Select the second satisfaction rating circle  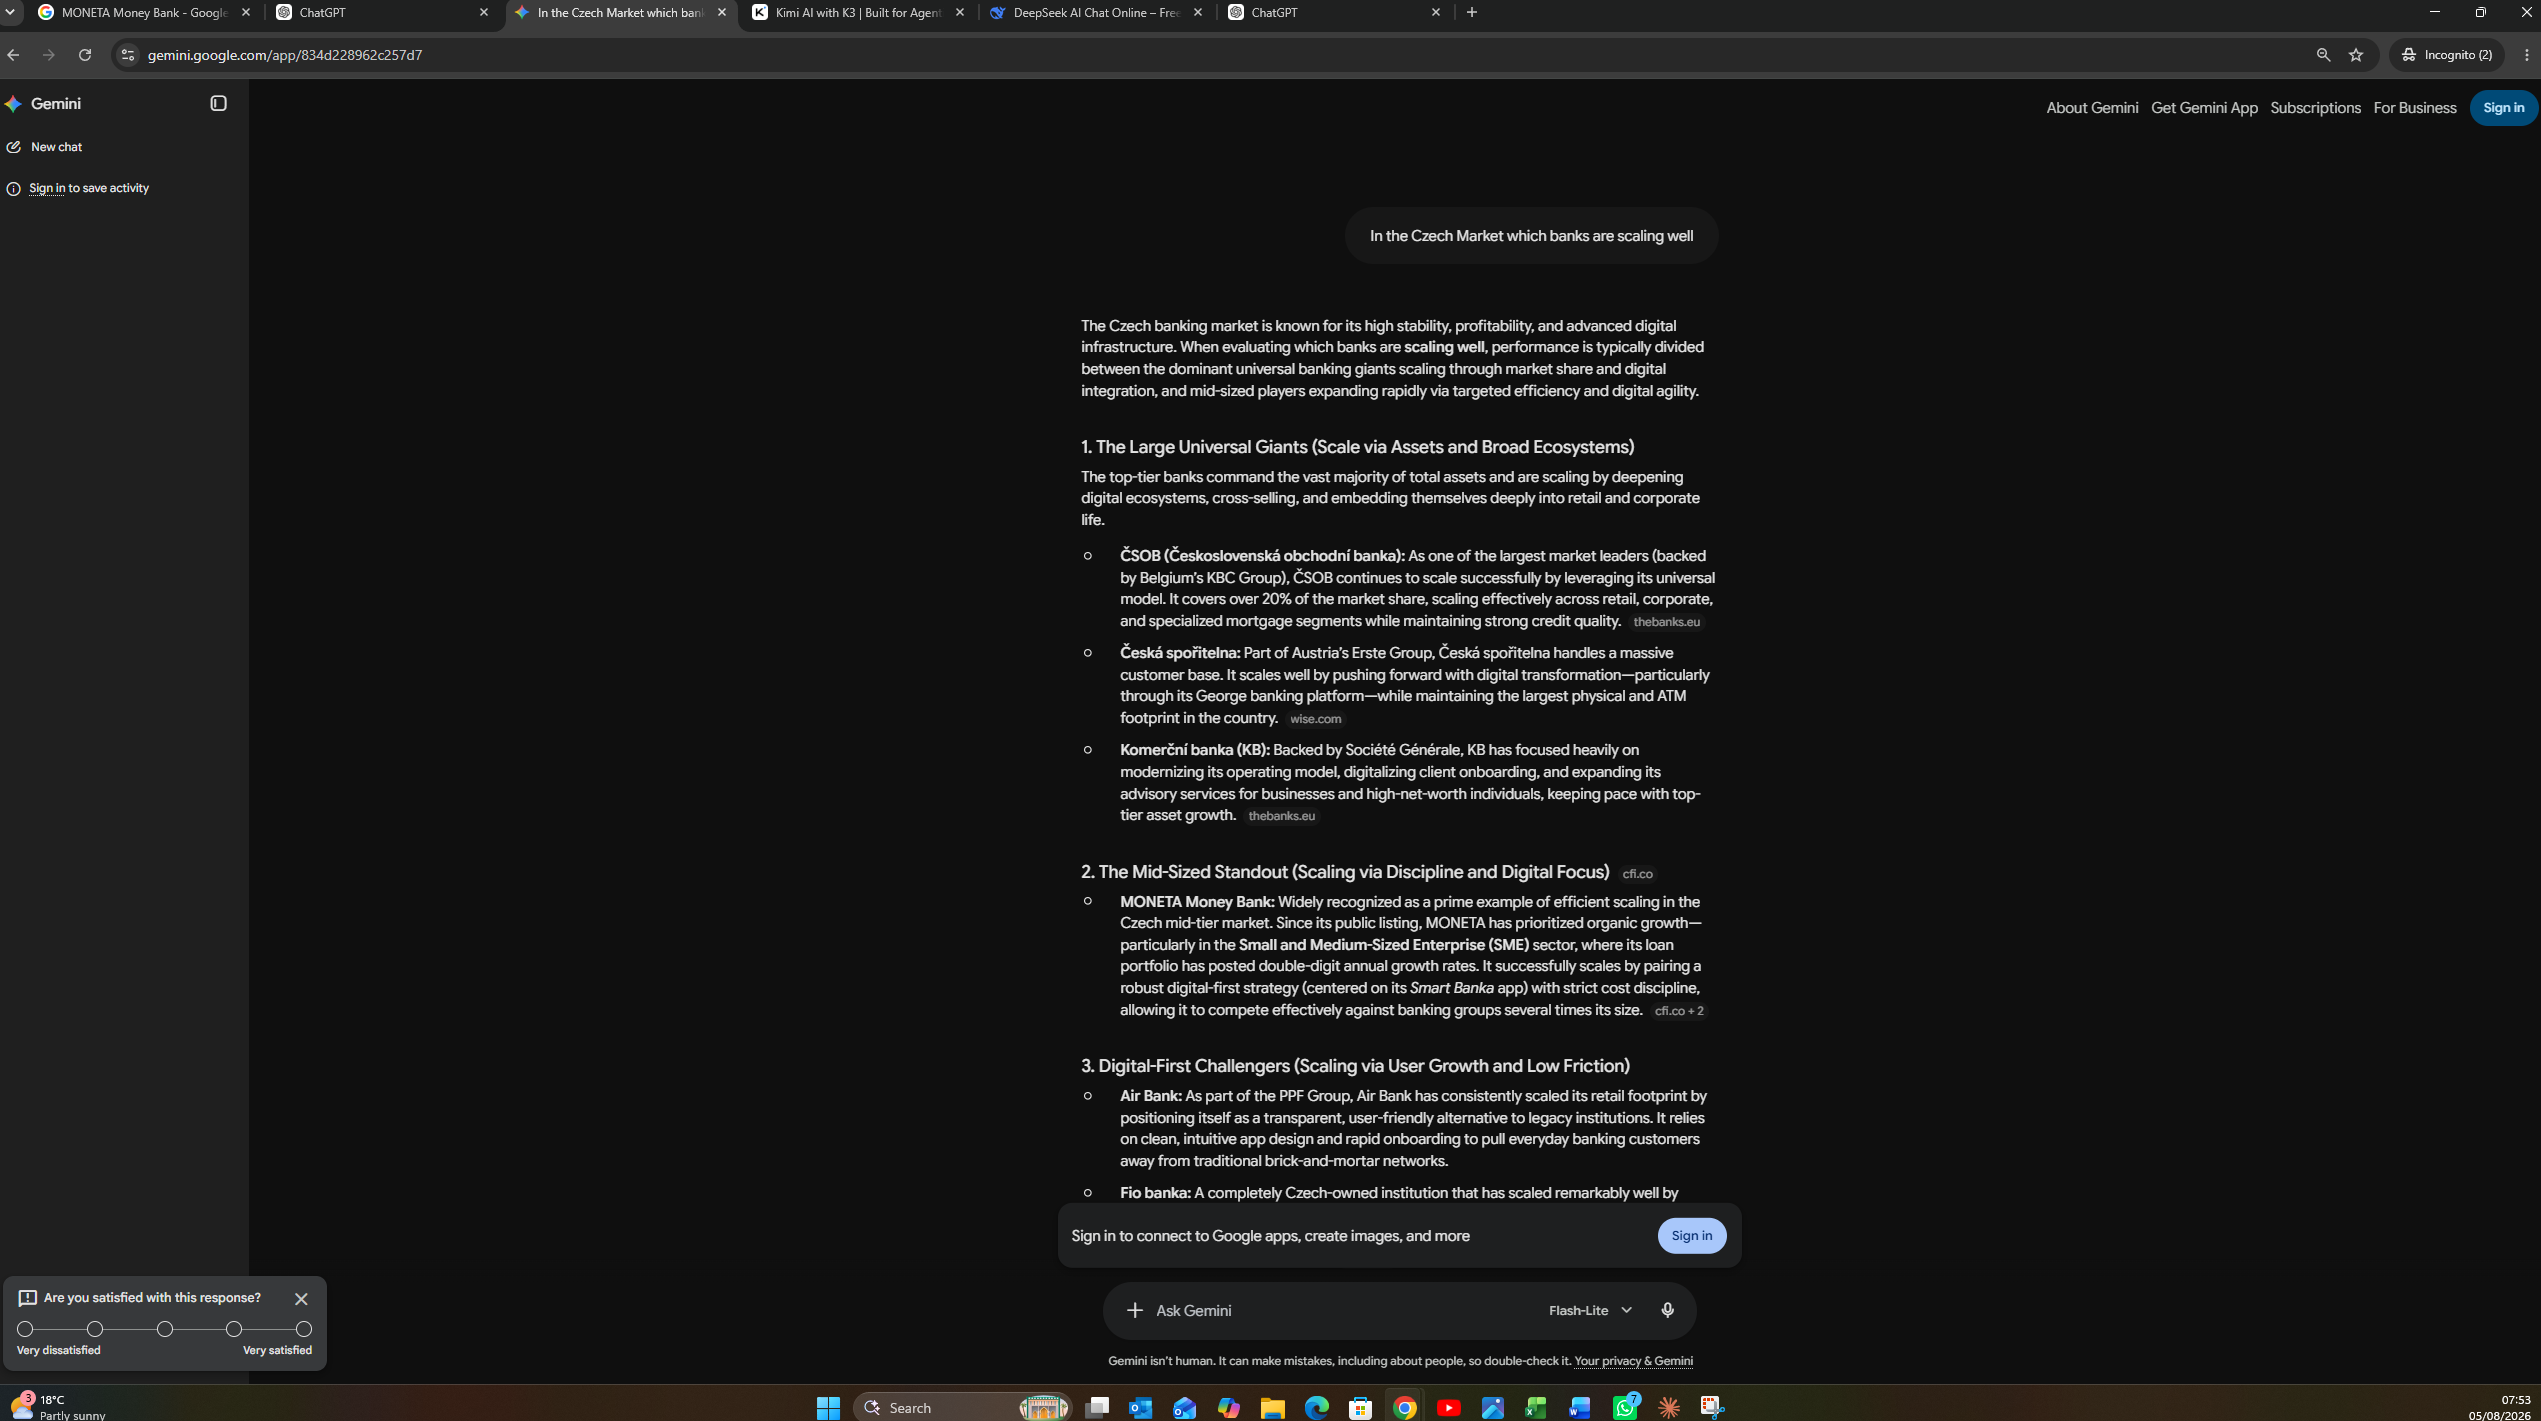pyautogui.click(x=95, y=1329)
